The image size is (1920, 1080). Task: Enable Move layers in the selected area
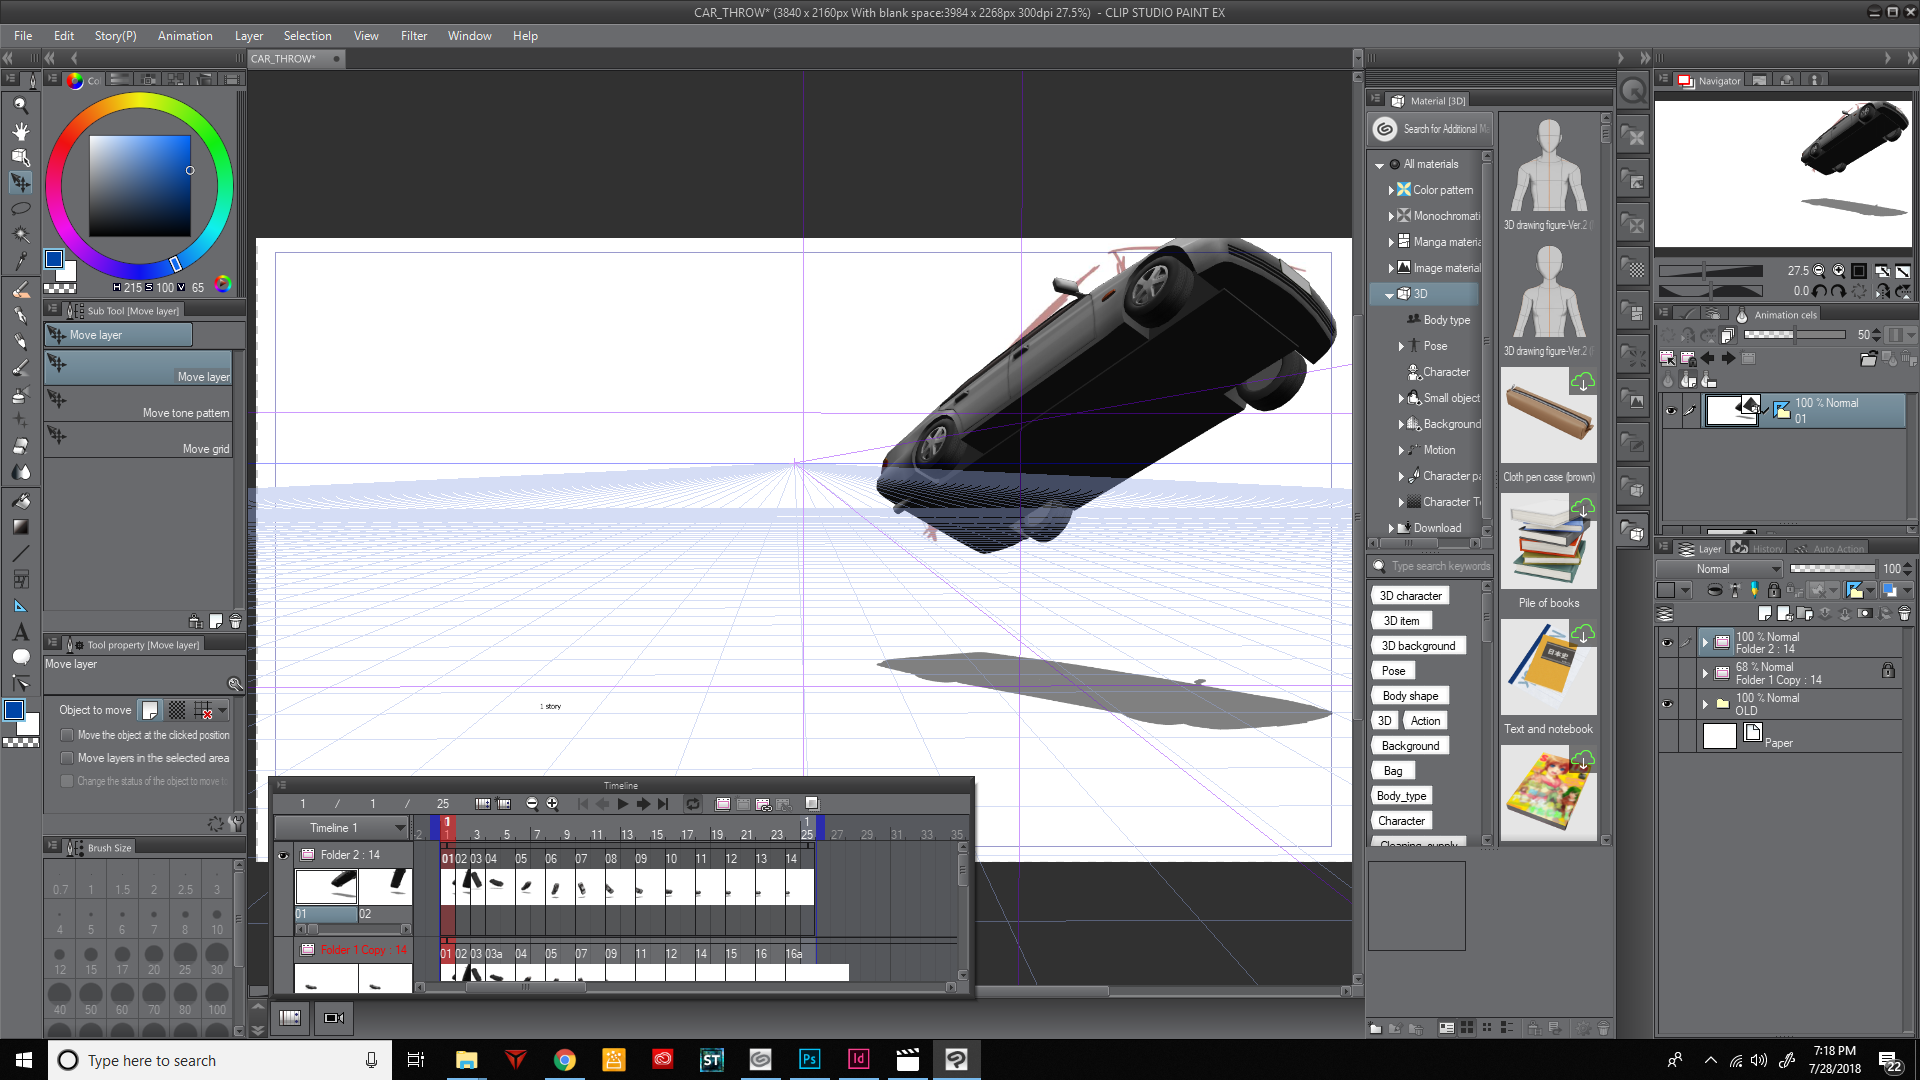67,758
